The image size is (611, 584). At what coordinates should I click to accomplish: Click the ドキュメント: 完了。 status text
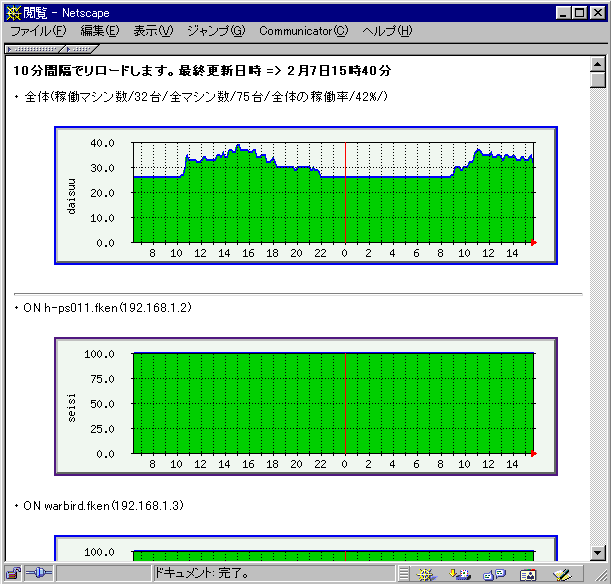(x=202, y=573)
